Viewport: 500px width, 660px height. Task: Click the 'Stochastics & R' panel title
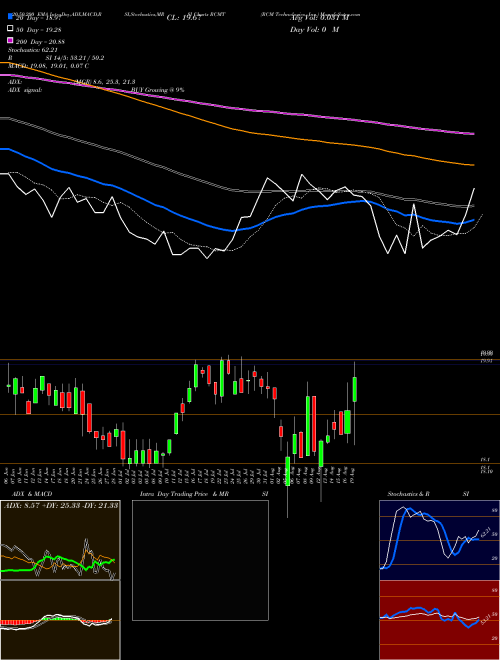pyautogui.click(x=408, y=494)
